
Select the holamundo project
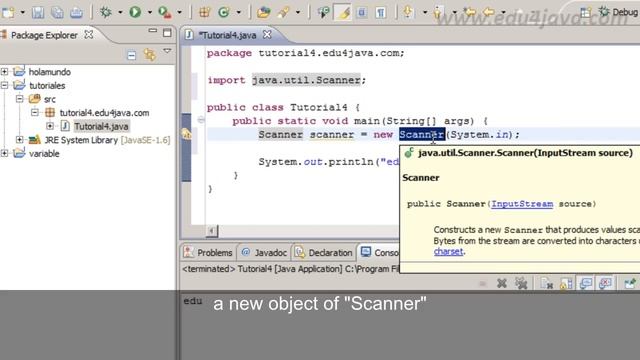pyautogui.click(x=49, y=72)
